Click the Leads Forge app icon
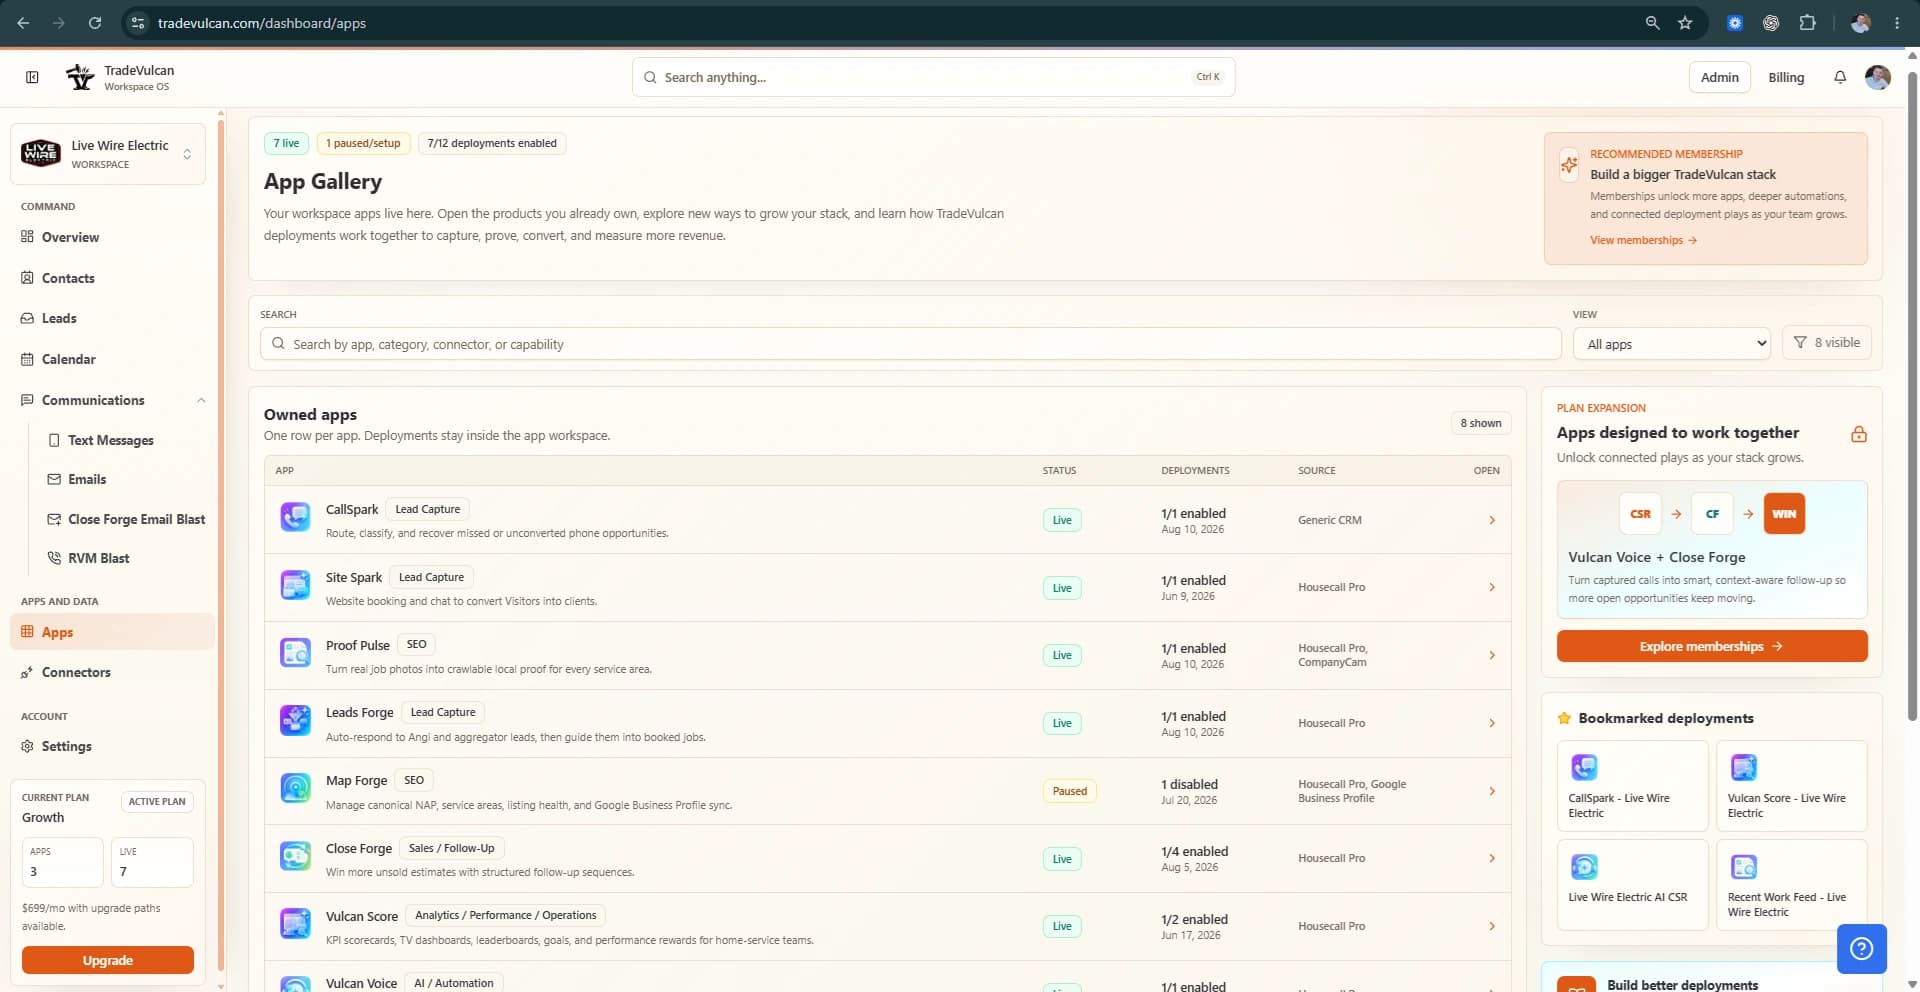The image size is (1920, 992). (295, 720)
